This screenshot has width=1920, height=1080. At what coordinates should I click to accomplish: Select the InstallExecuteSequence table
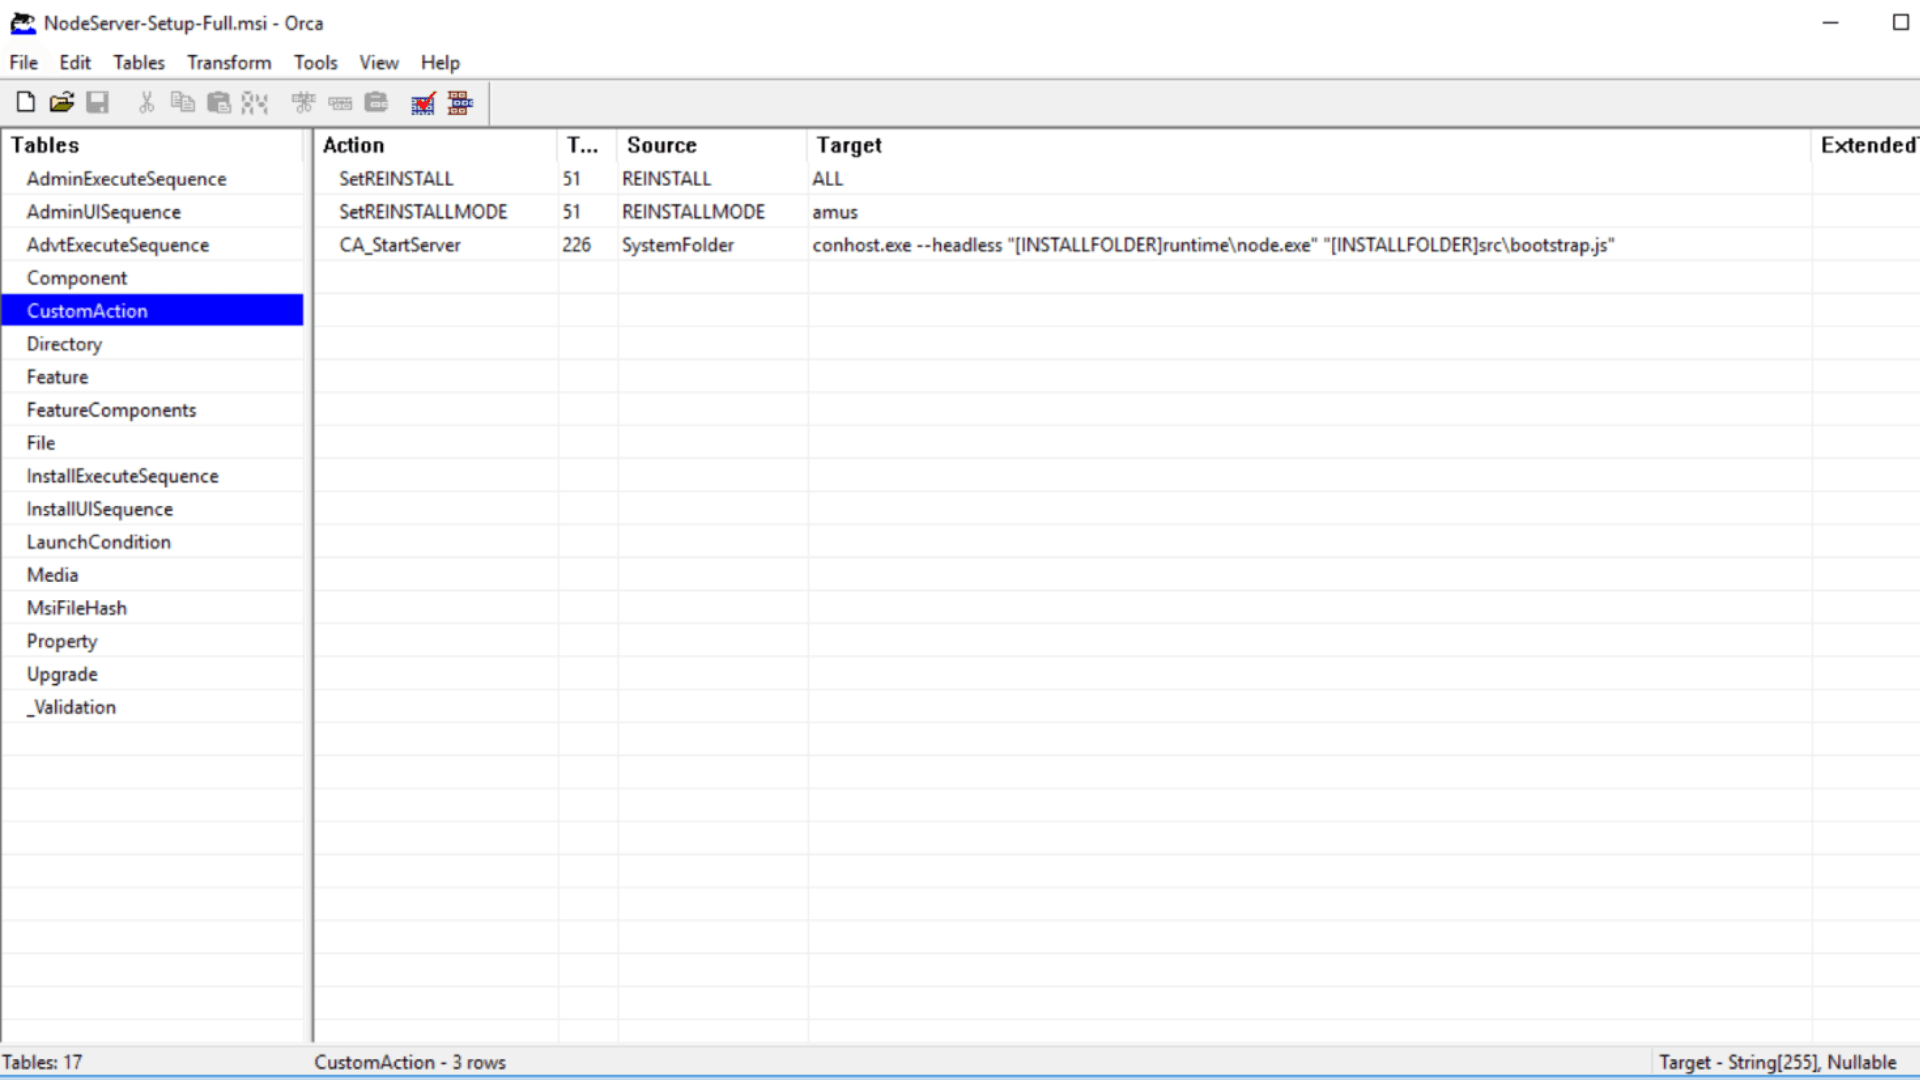pyautogui.click(x=122, y=476)
